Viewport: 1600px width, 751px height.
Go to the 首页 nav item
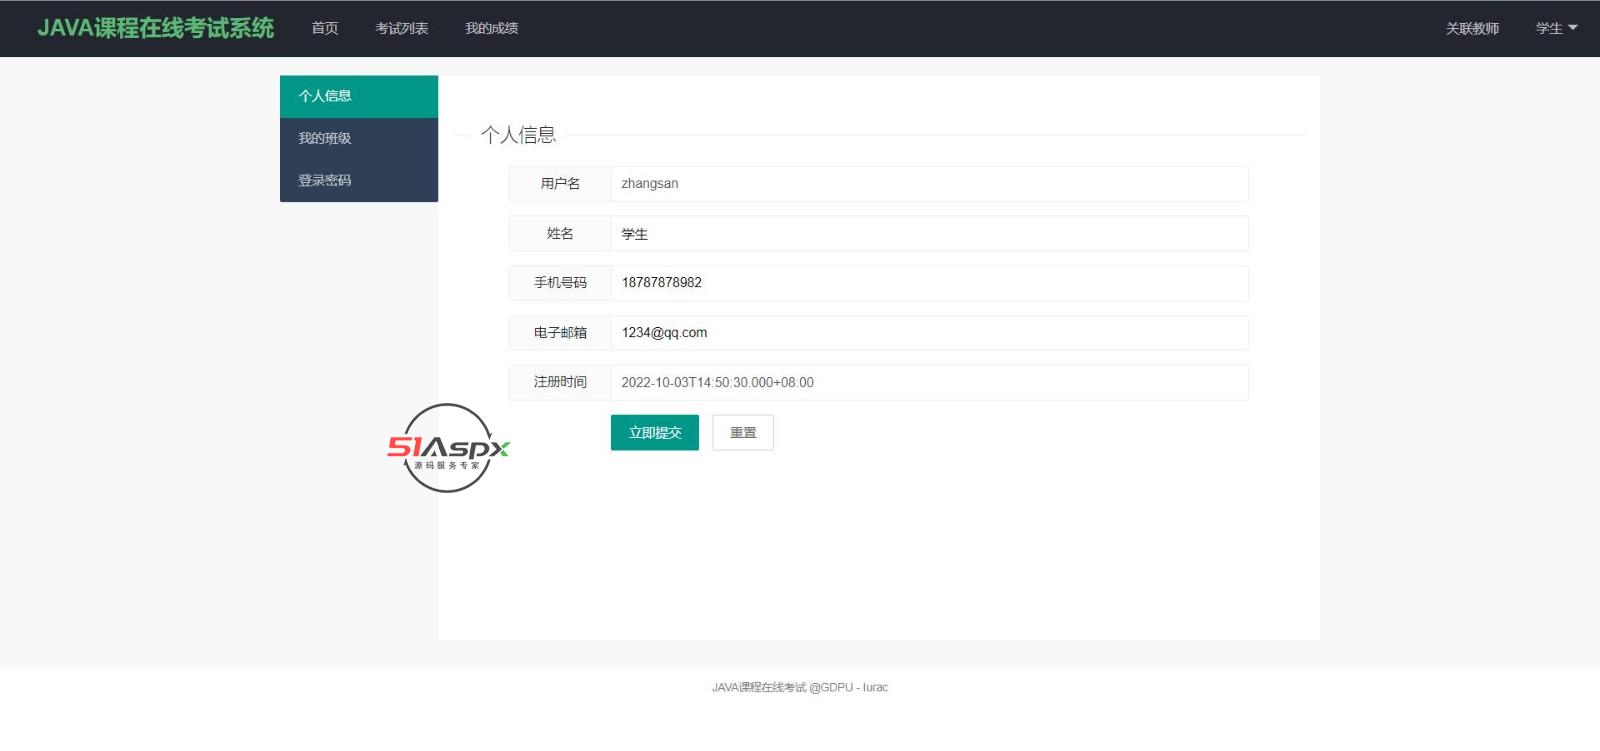[324, 28]
